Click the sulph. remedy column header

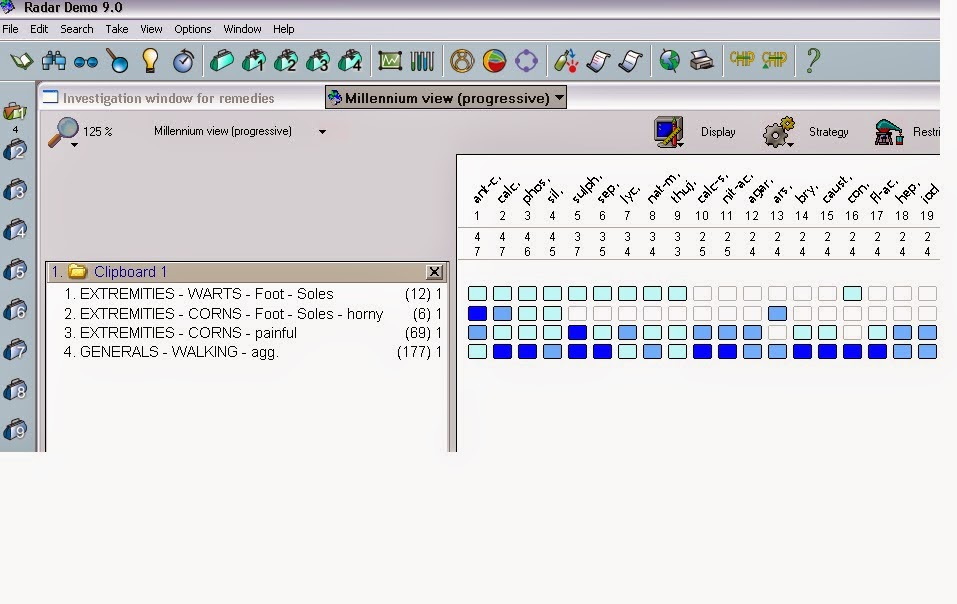(586, 189)
